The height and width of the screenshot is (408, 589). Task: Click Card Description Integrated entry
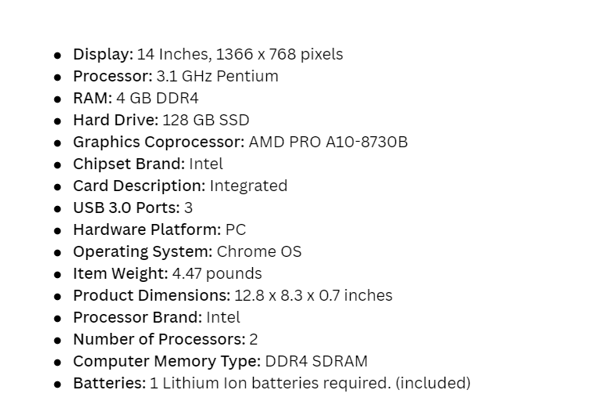pos(180,186)
